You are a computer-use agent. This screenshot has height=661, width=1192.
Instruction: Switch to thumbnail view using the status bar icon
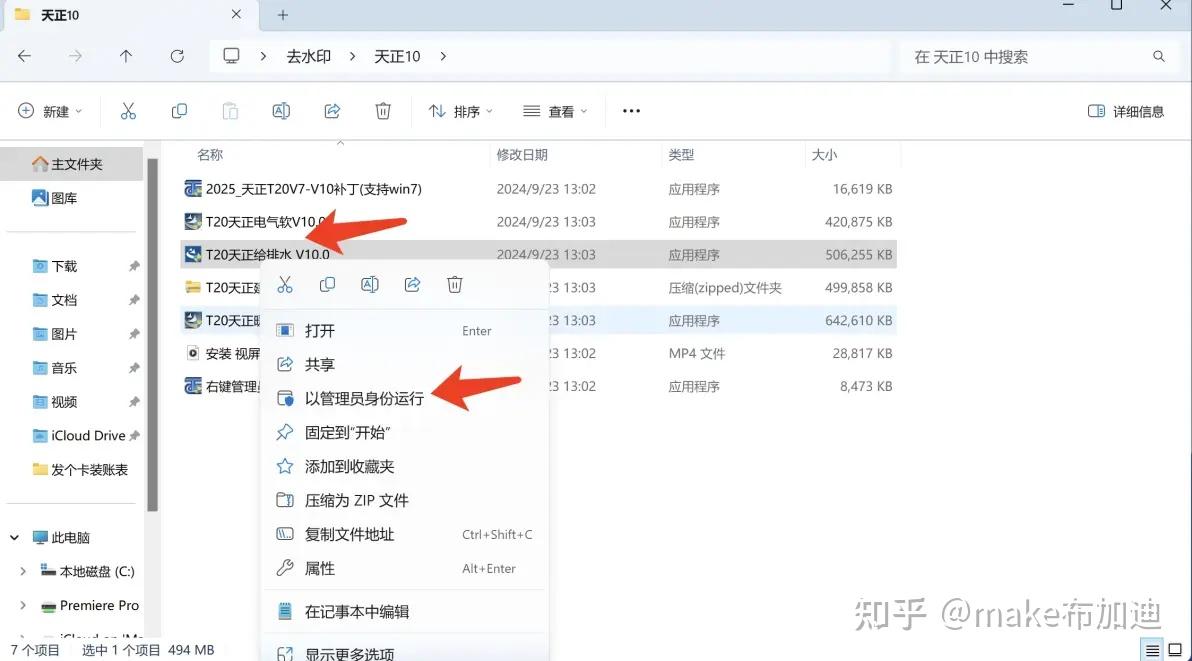[x=1176, y=648]
